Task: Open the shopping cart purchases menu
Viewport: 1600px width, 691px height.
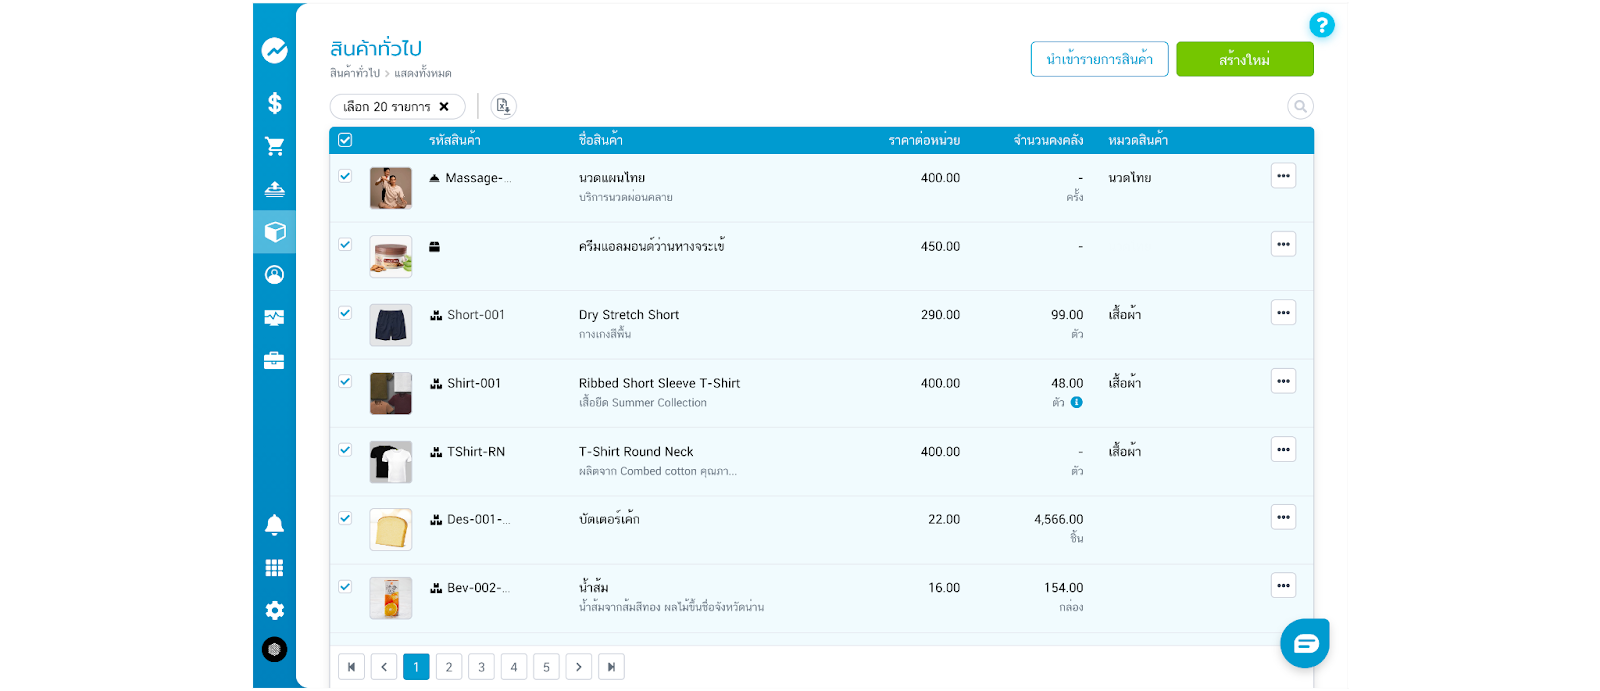Action: [x=274, y=146]
